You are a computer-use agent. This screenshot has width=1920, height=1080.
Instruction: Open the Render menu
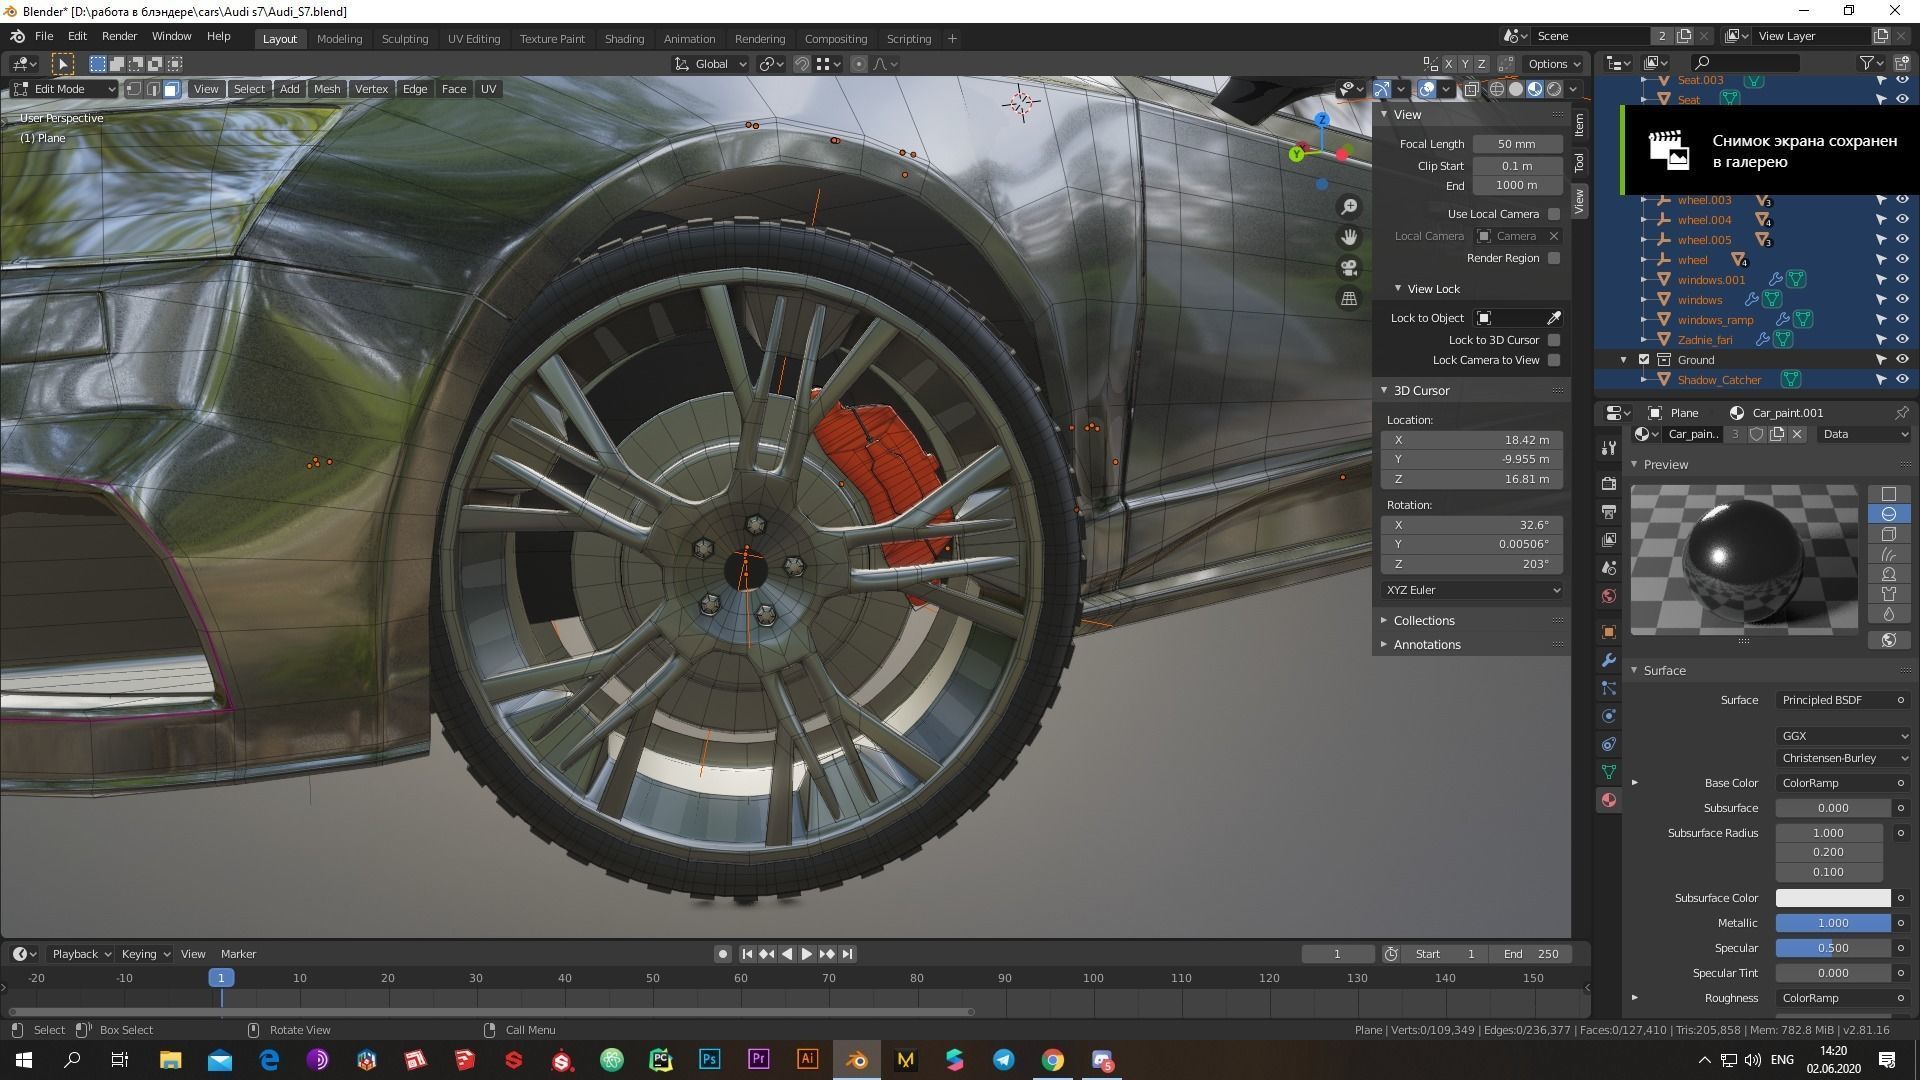coord(119,36)
